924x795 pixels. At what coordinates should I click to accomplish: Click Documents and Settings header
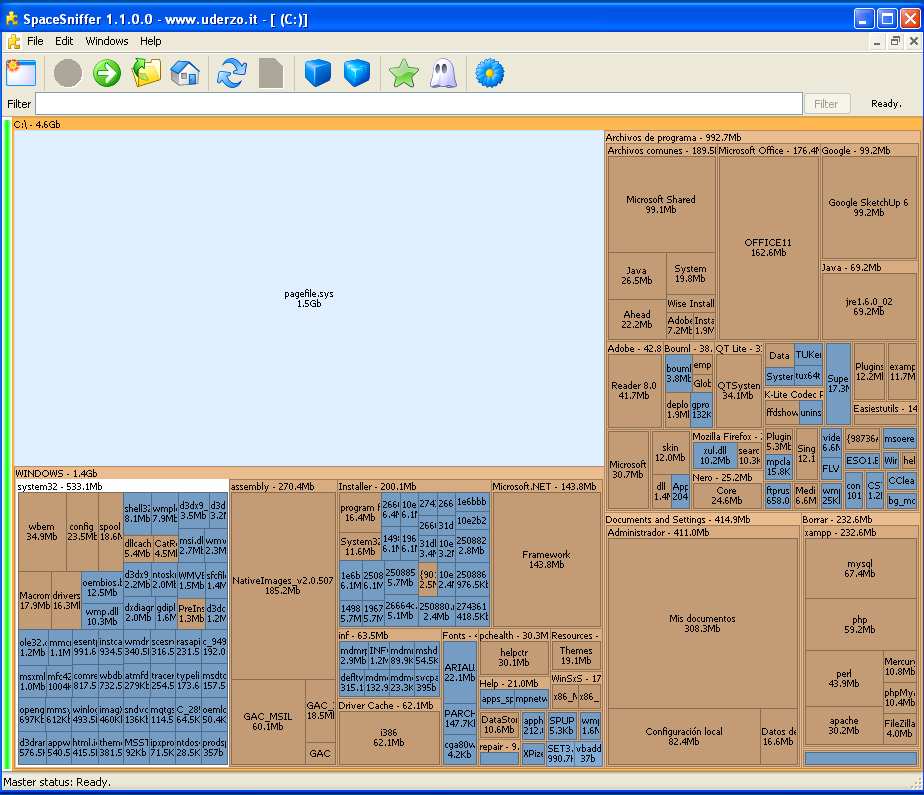pyautogui.click(x=702, y=519)
